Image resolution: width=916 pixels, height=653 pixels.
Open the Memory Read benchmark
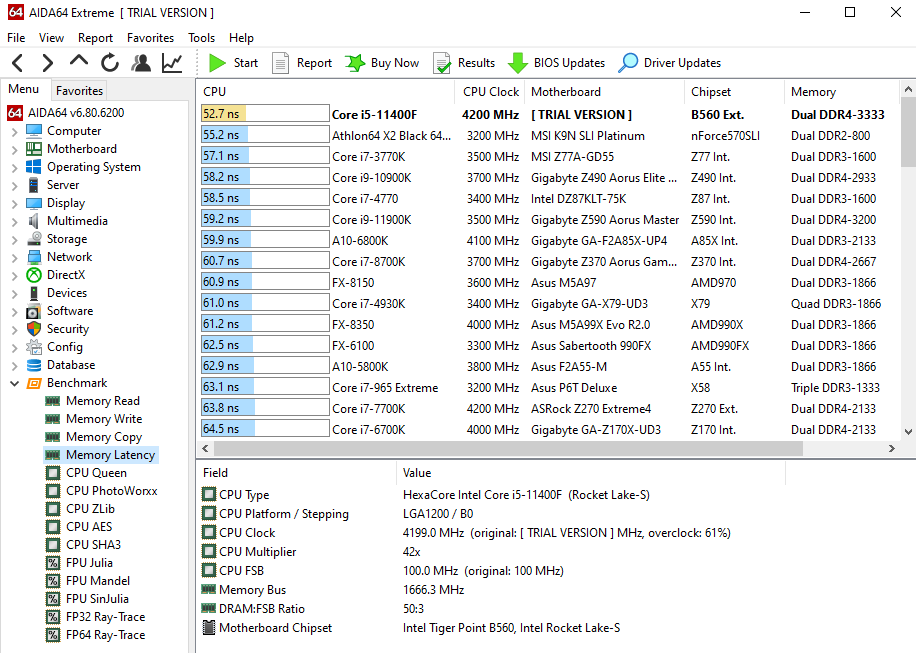[103, 401]
